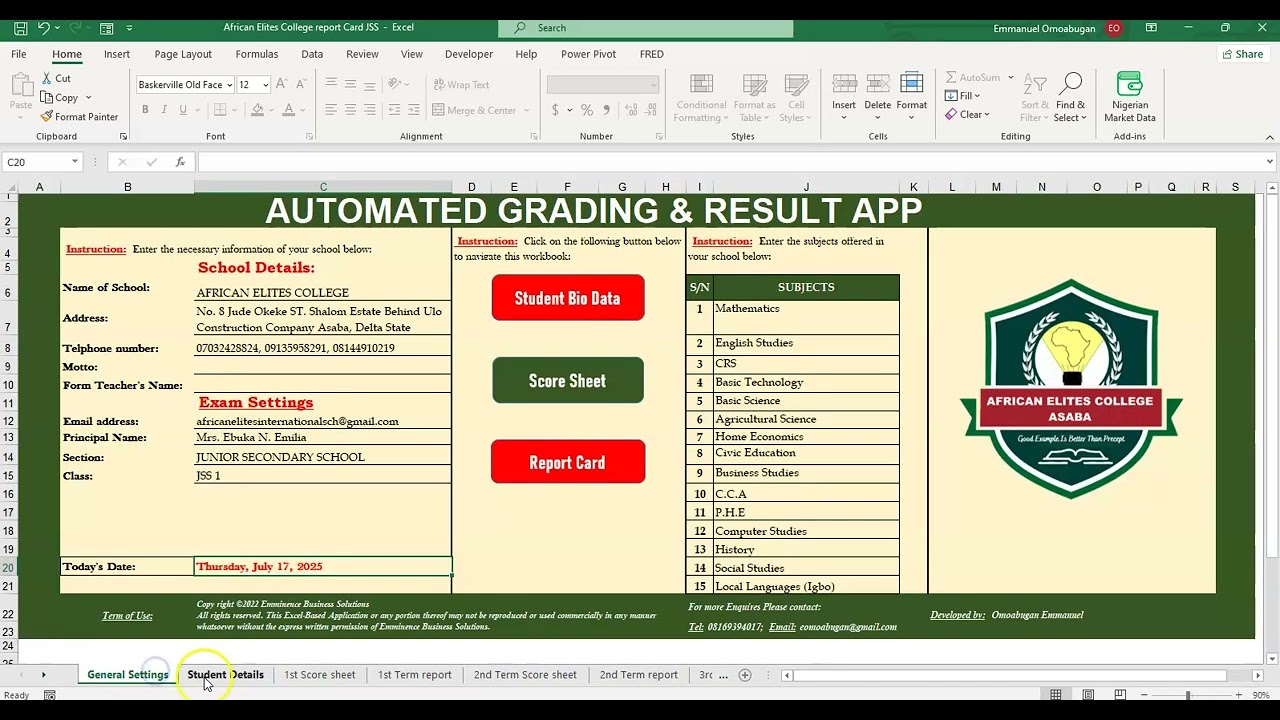Screen dimensions: 1280x720
Task: Click the Score Sheet button
Action: coord(567,381)
